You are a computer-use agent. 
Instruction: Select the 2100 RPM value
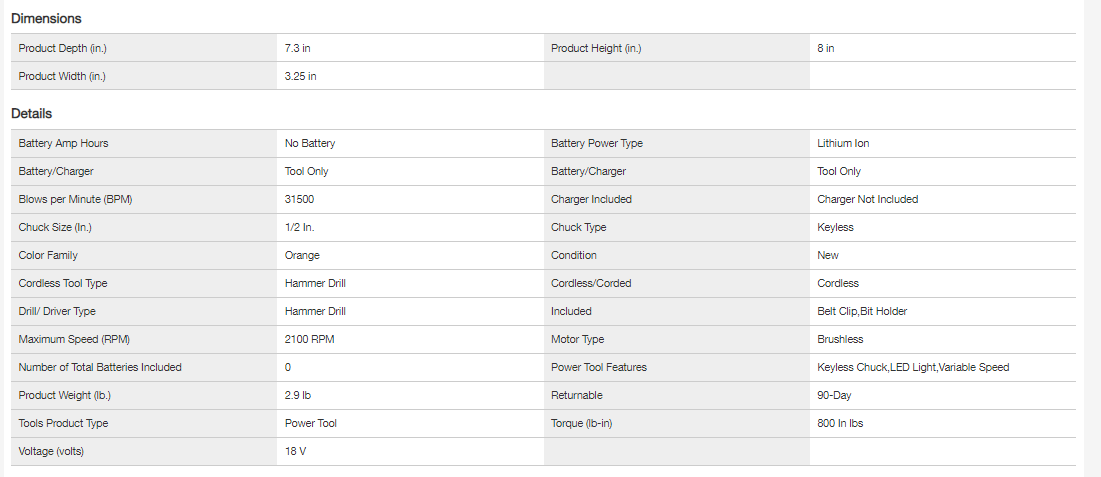[310, 339]
